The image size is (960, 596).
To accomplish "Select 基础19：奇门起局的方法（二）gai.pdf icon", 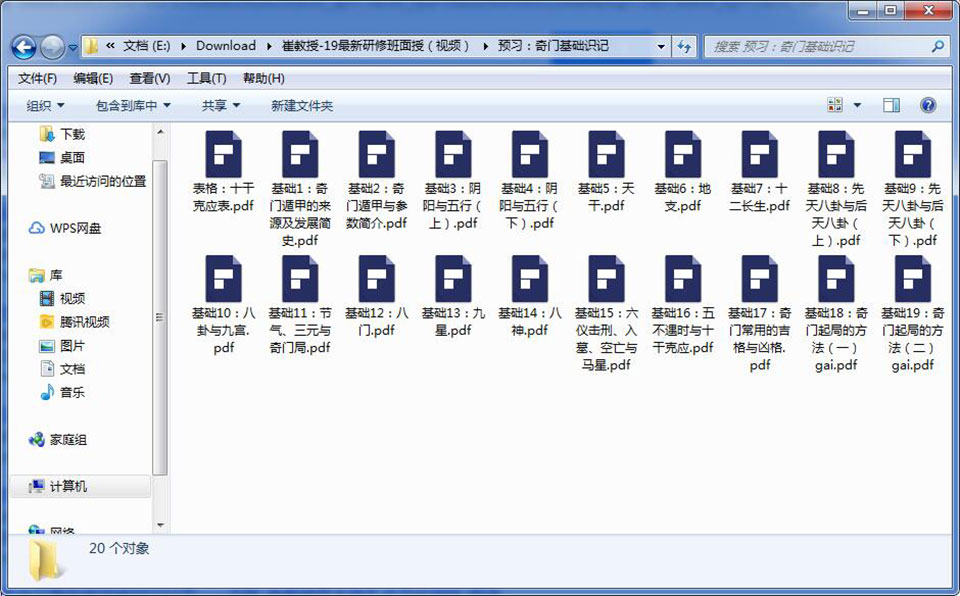I will coord(912,279).
